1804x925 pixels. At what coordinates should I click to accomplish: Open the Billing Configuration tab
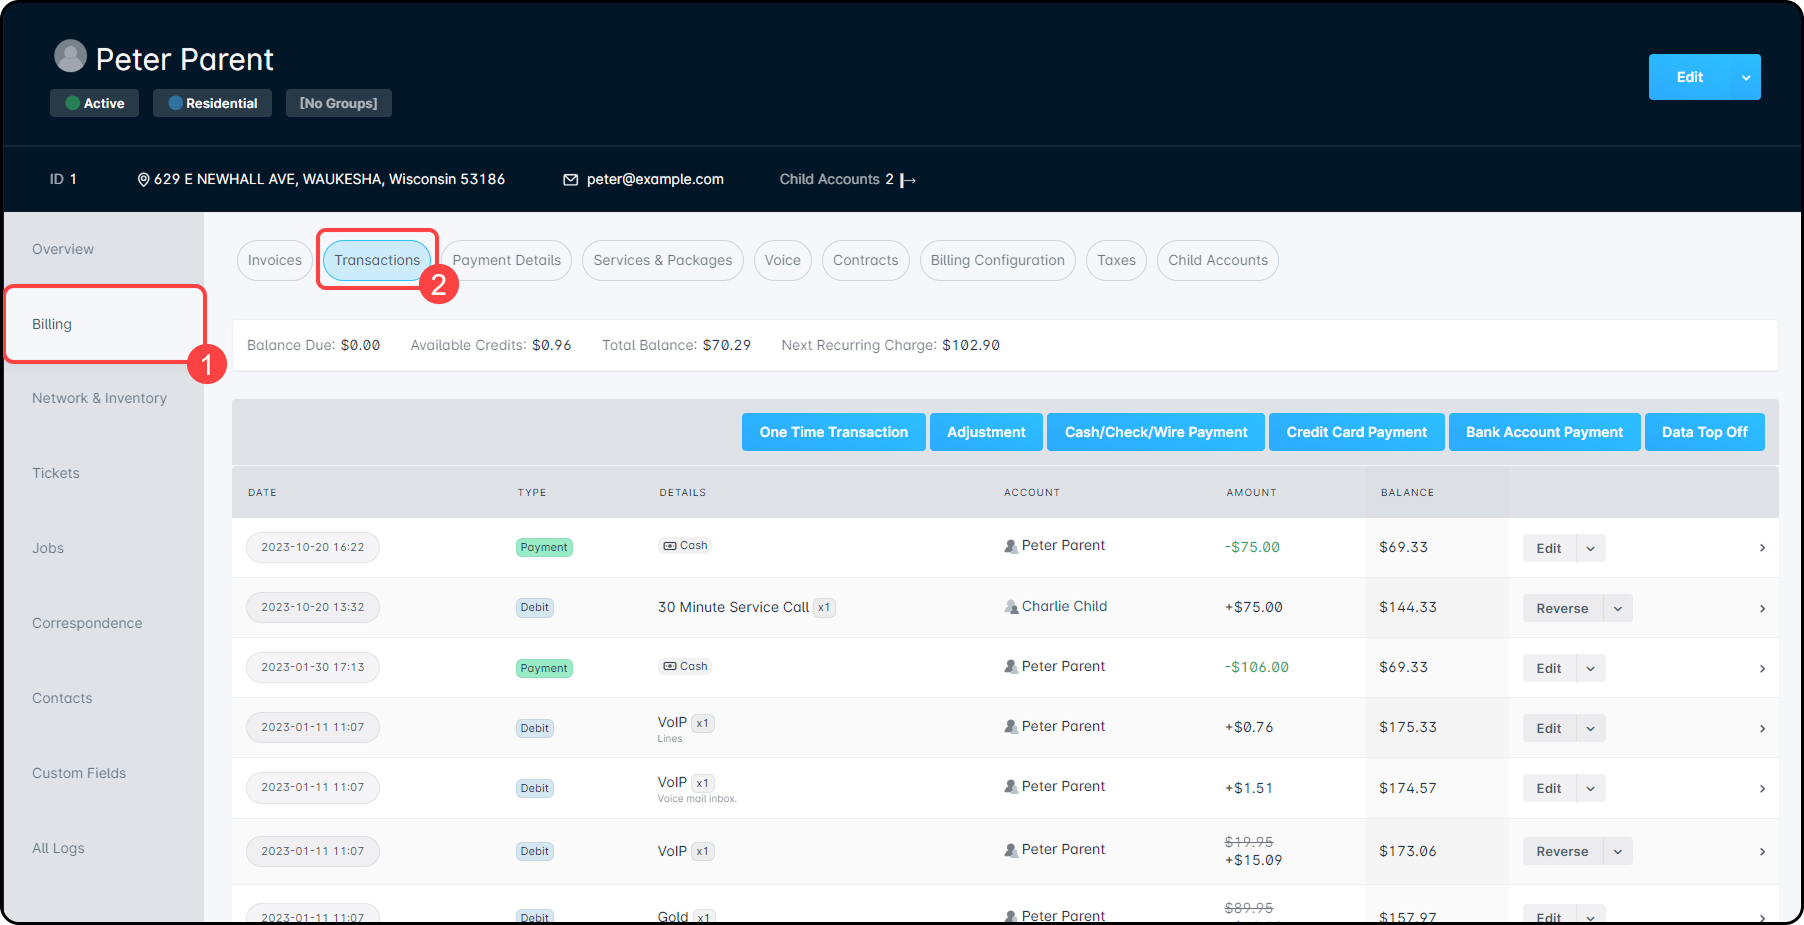click(997, 260)
